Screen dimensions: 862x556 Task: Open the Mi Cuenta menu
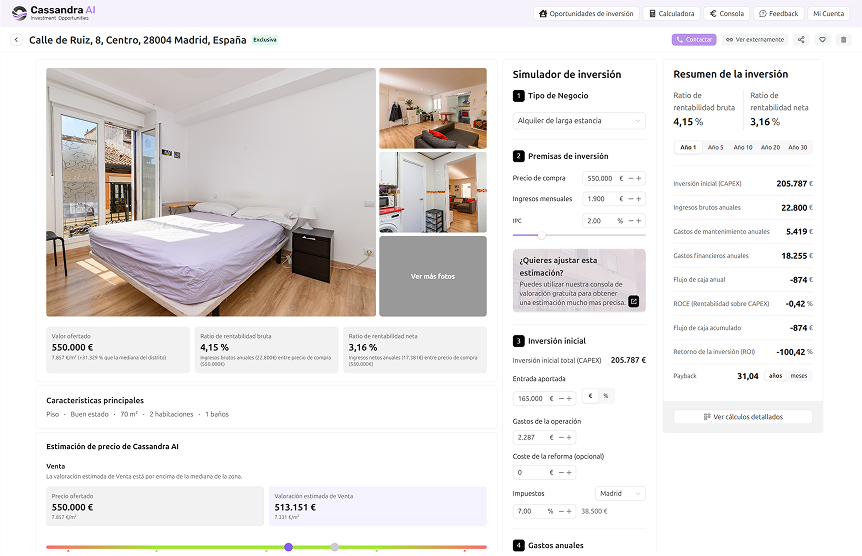click(828, 14)
